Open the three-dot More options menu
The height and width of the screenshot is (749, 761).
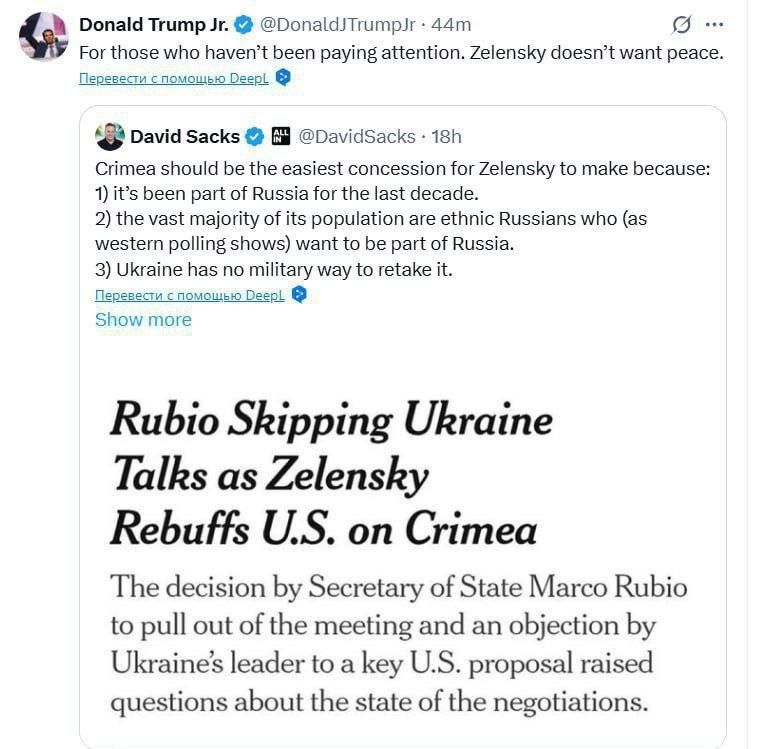pyautogui.click(x=714, y=24)
